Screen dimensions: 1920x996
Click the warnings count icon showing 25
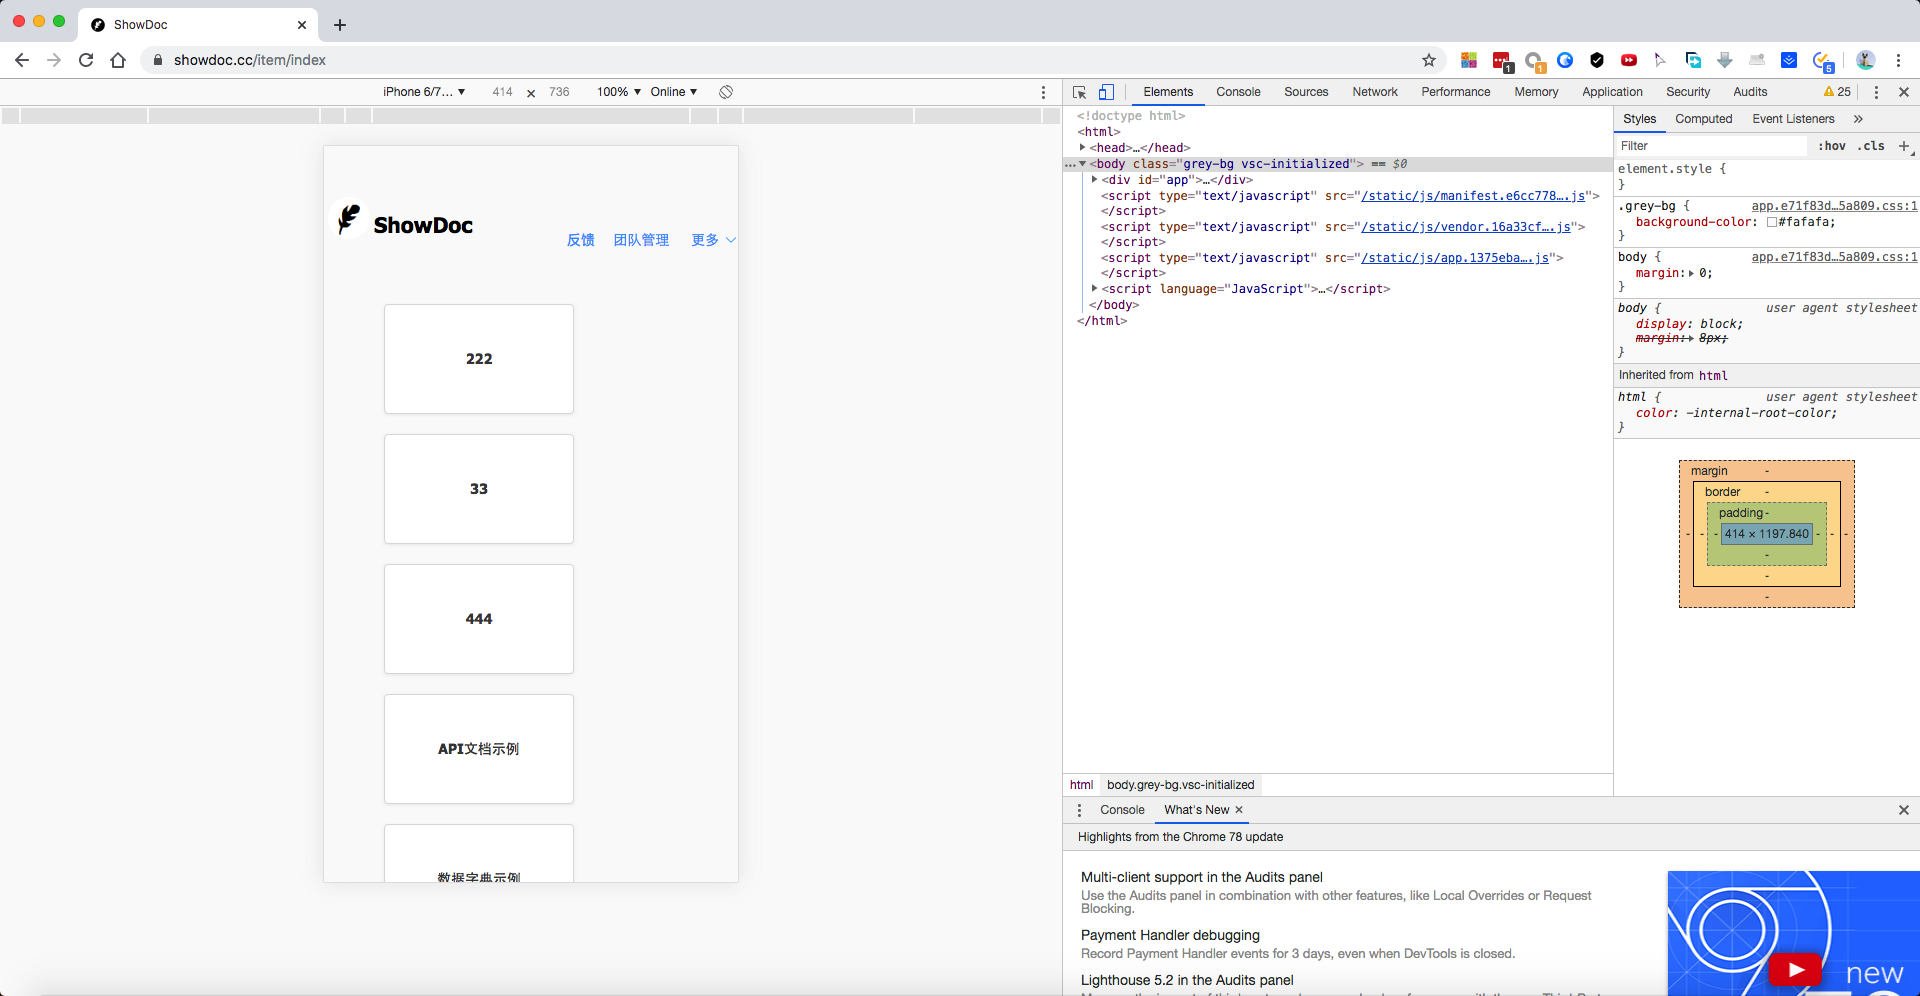[x=1836, y=92]
